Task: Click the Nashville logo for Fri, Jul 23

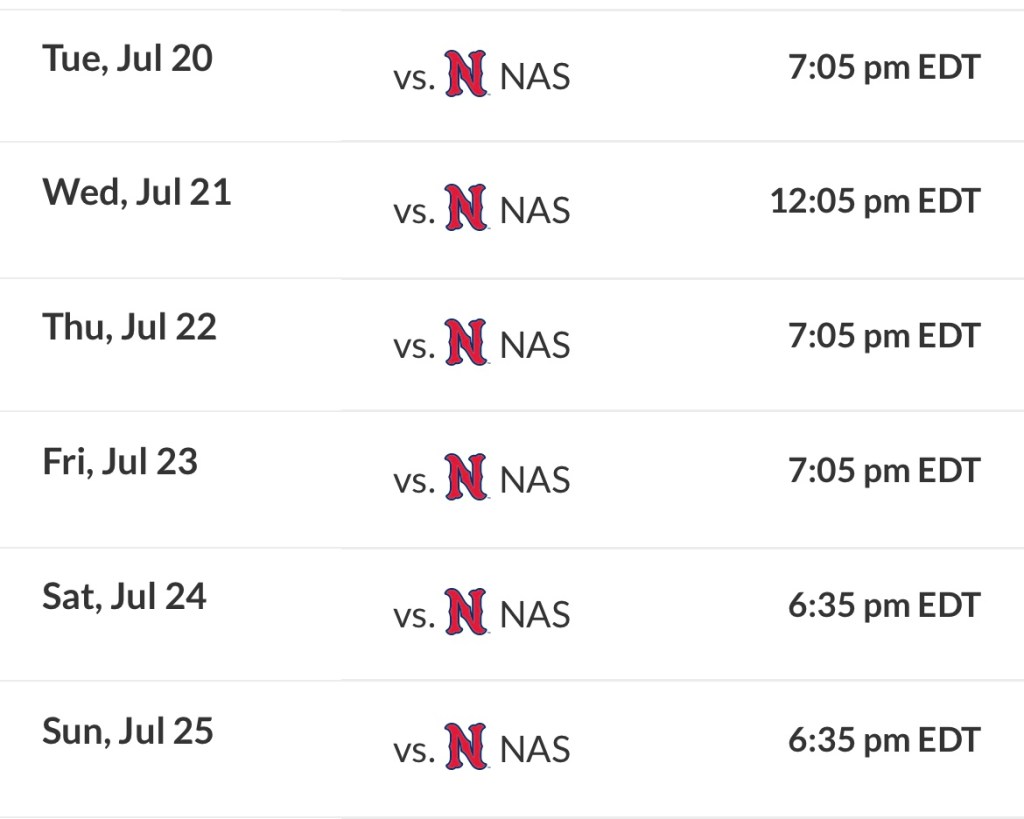Action: [466, 478]
